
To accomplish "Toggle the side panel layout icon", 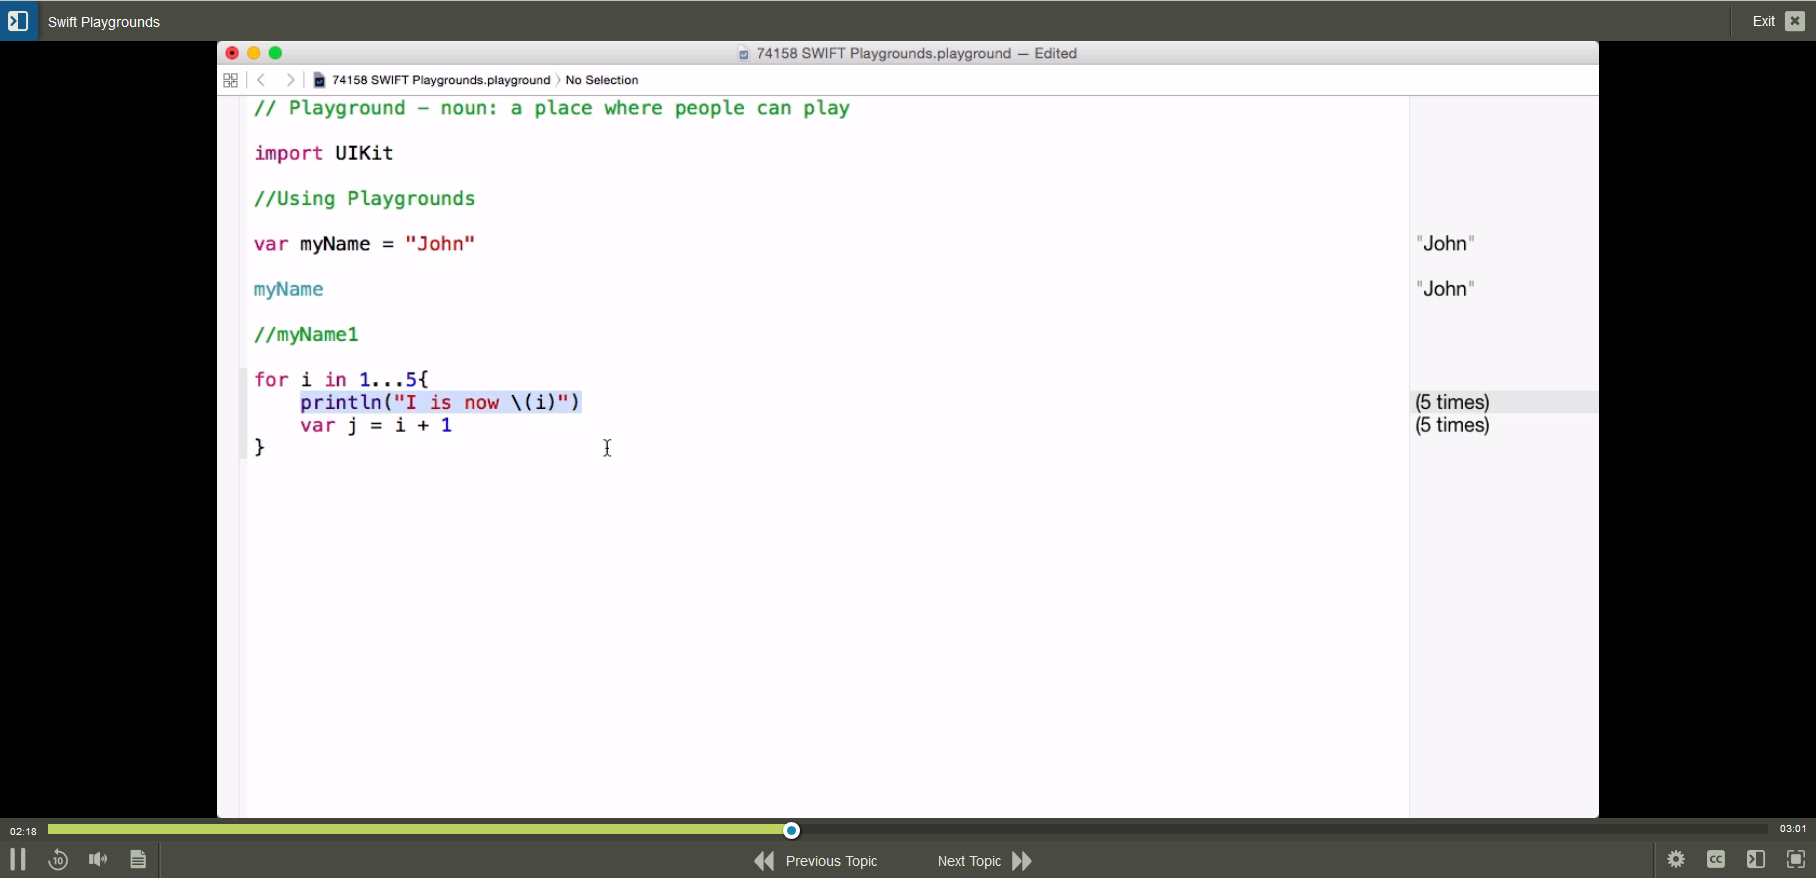I will point(1756,859).
